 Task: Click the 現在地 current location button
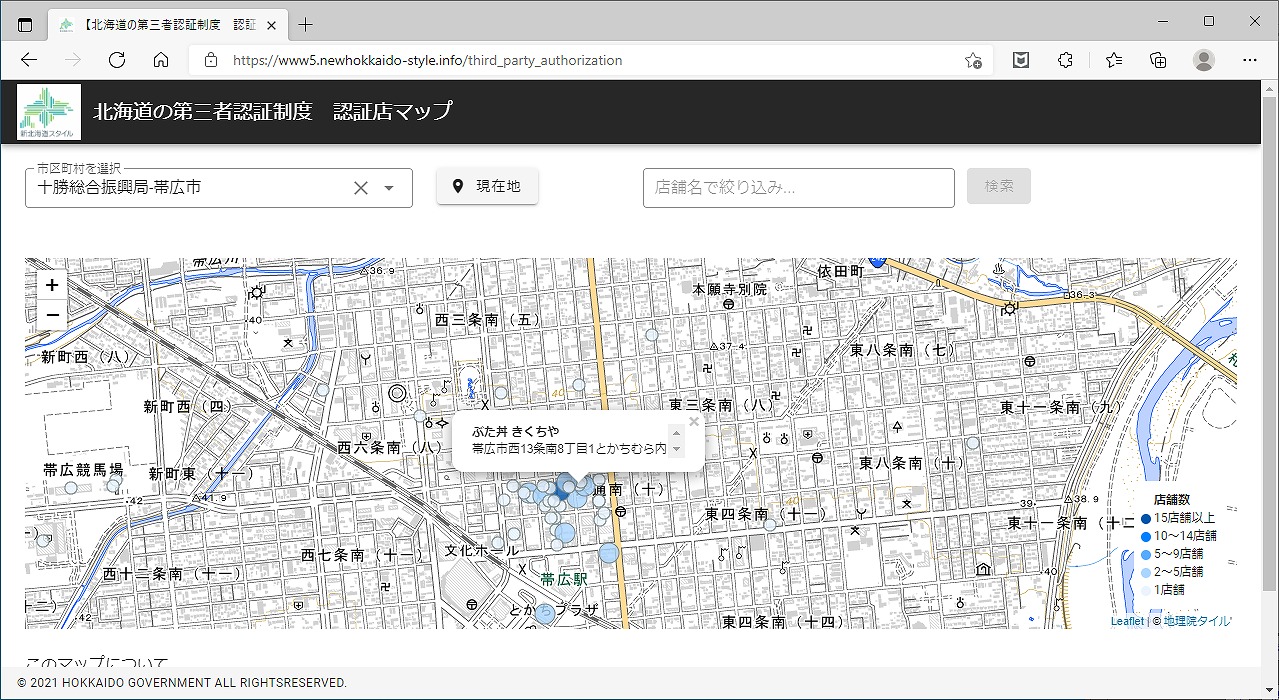click(487, 186)
